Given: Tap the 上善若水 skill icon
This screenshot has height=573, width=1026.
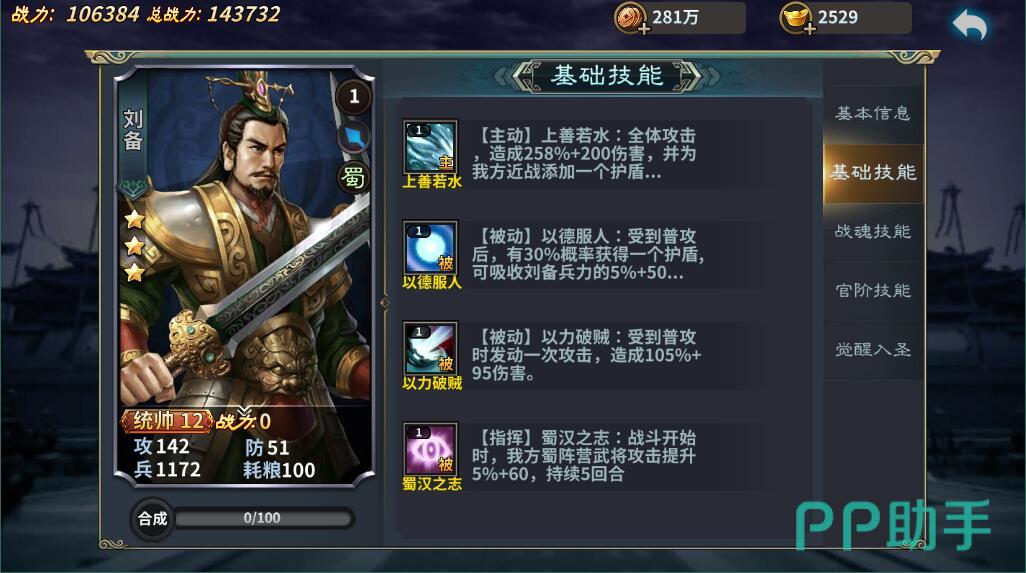Looking at the screenshot, I should 431,147.
